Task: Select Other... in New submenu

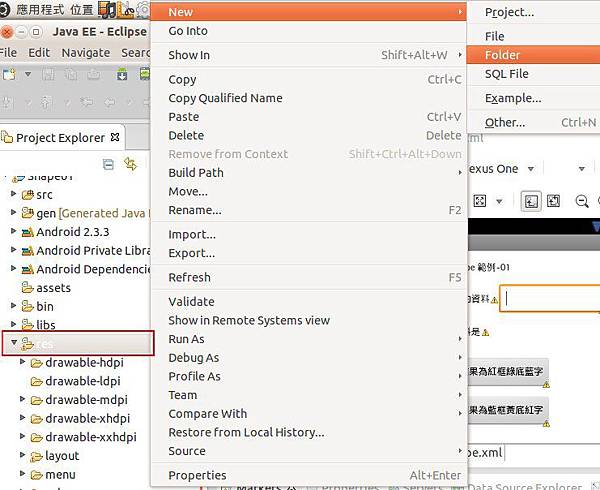Action: 533,123
